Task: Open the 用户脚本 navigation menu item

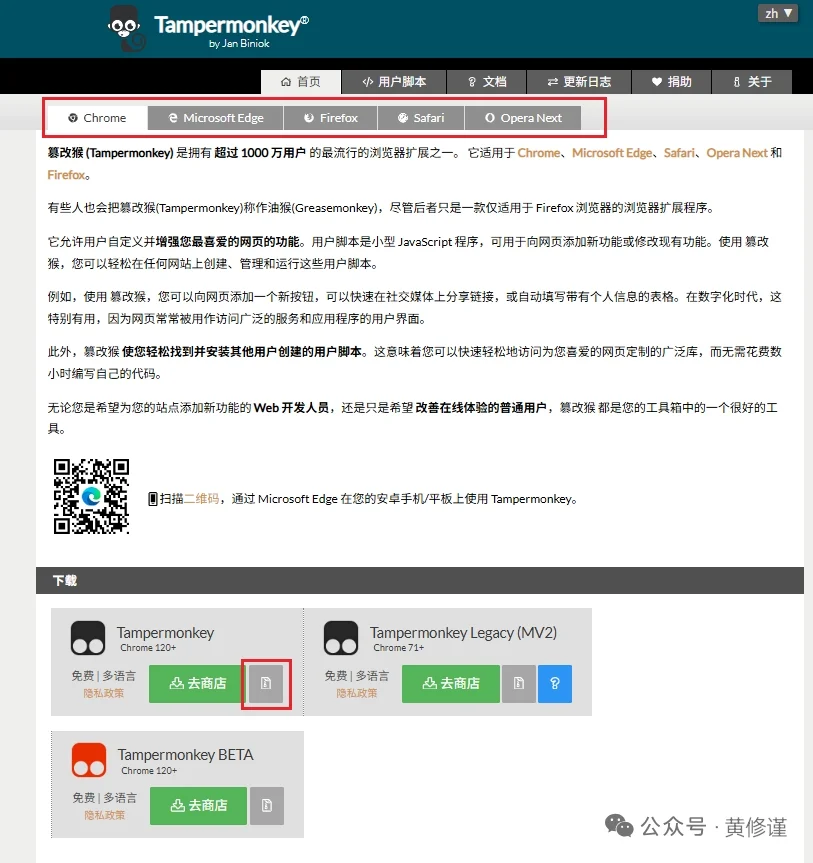Action: tap(396, 82)
